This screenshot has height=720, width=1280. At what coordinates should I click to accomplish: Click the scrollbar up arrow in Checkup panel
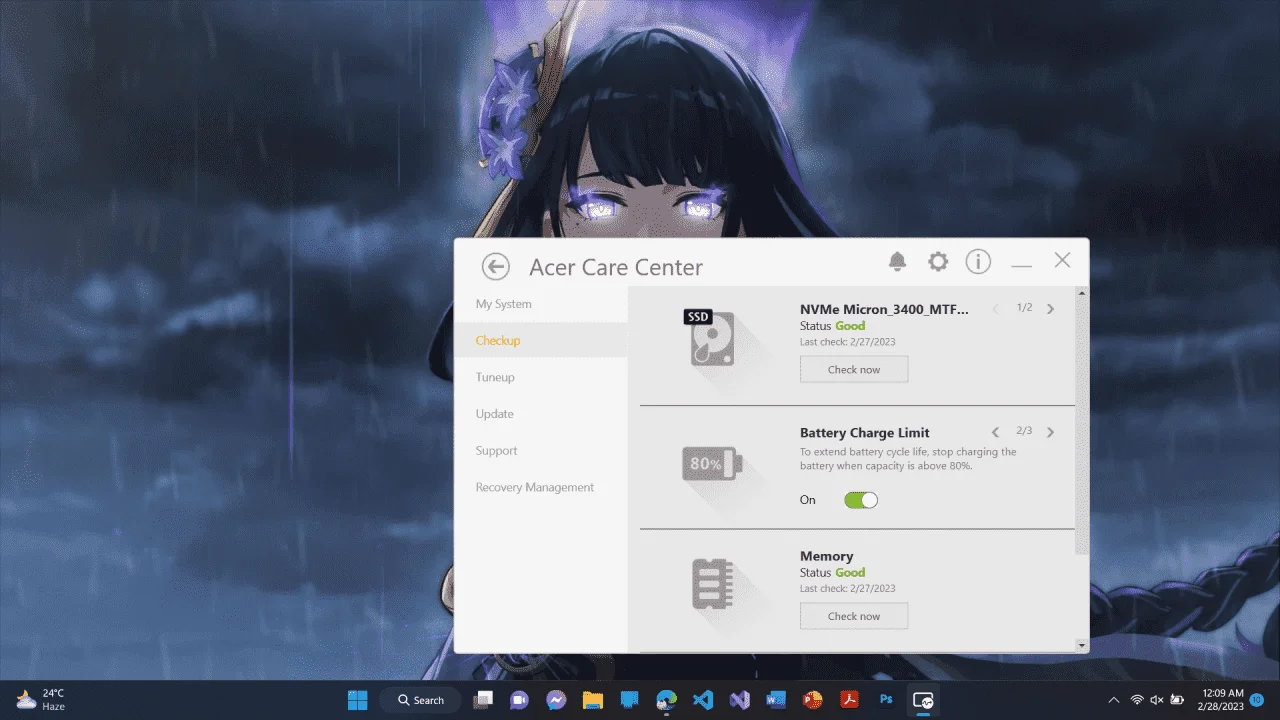pyautogui.click(x=1081, y=293)
